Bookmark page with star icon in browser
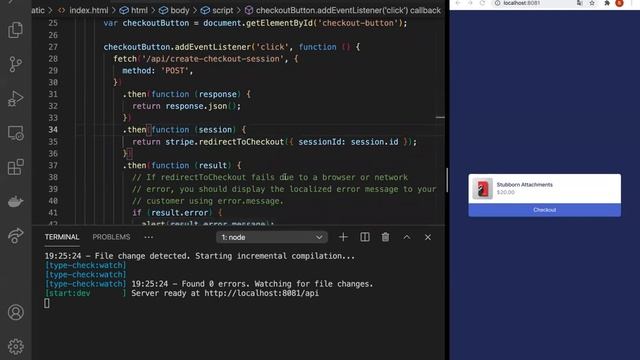The height and width of the screenshot is (360, 640). tap(592, 3)
